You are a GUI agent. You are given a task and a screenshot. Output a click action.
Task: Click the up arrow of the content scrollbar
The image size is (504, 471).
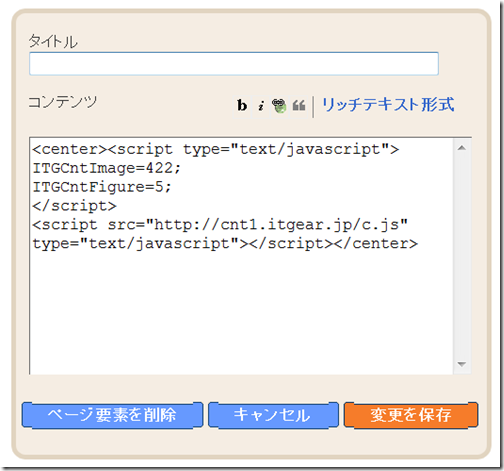(x=462, y=148)
